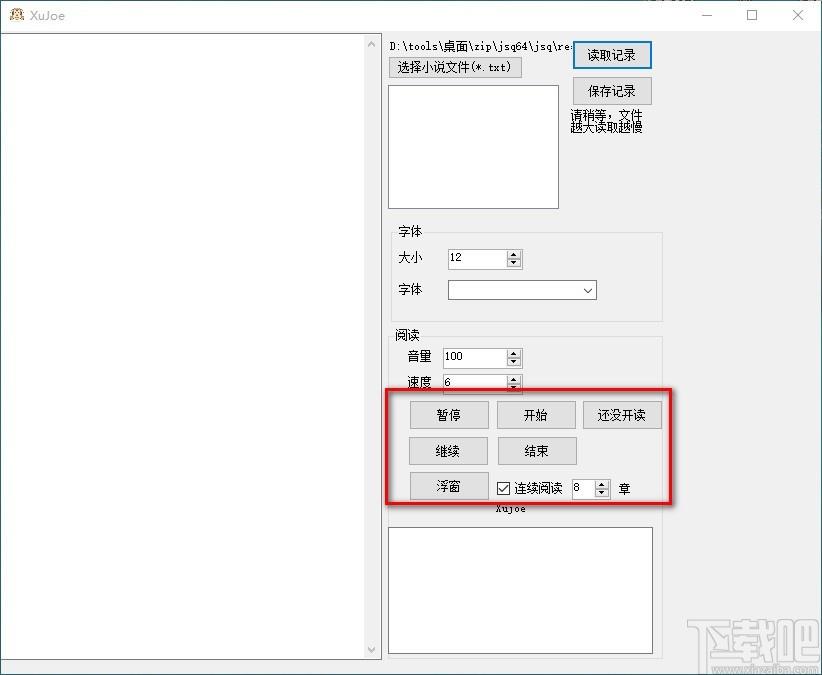Click the reading pane scrollbar up arrow
822x675 pixels.
click(x=372, y=44)
